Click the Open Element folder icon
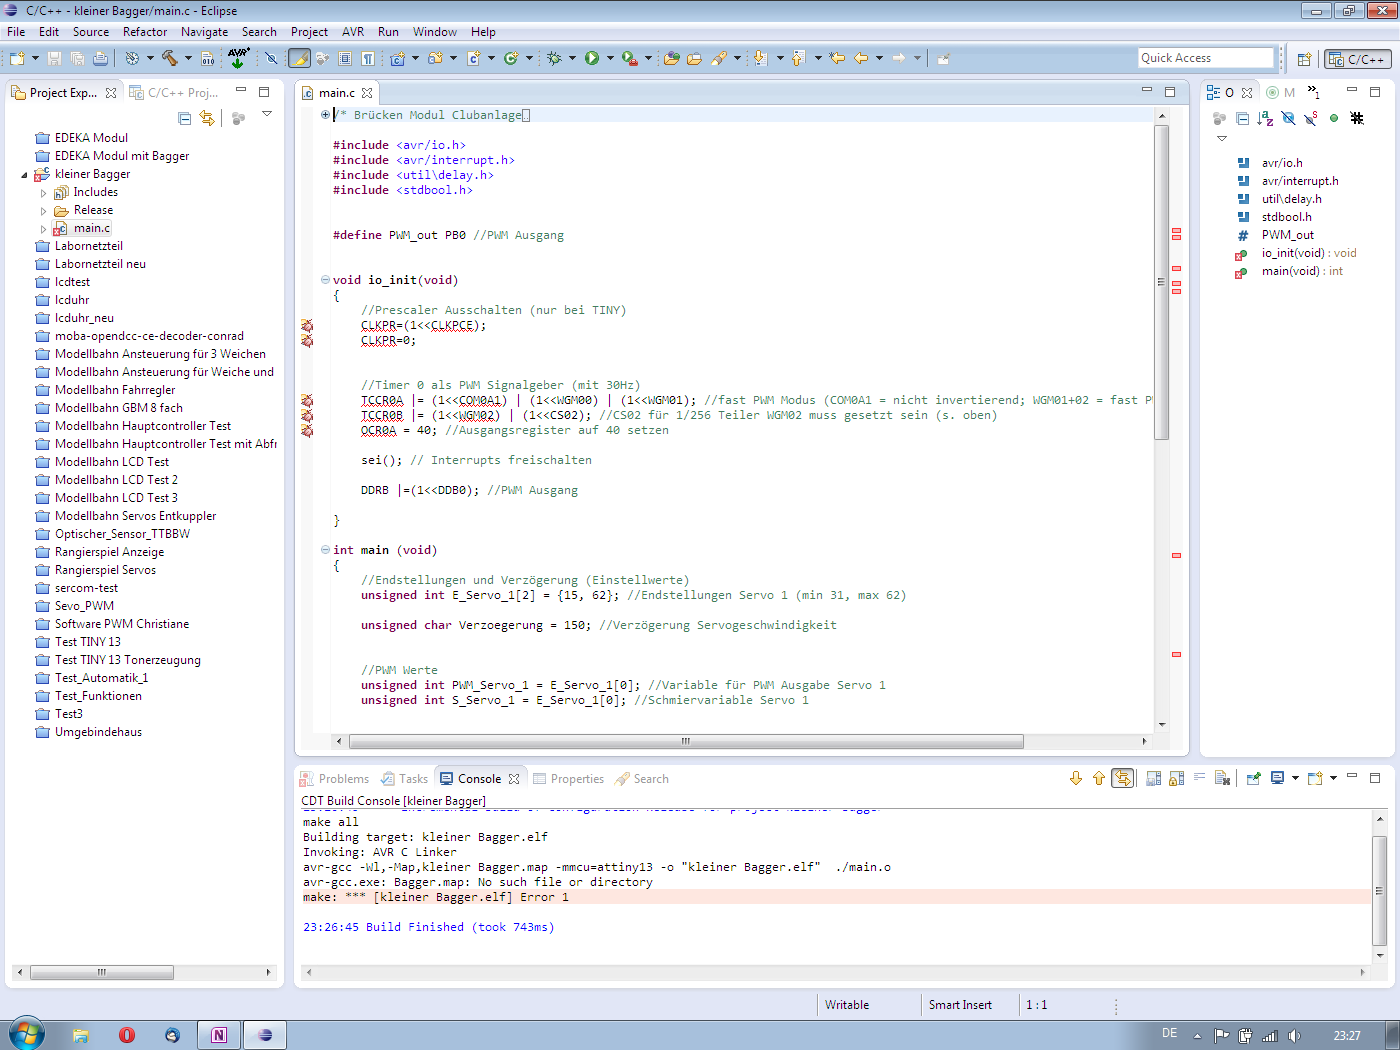 [672, 58]
